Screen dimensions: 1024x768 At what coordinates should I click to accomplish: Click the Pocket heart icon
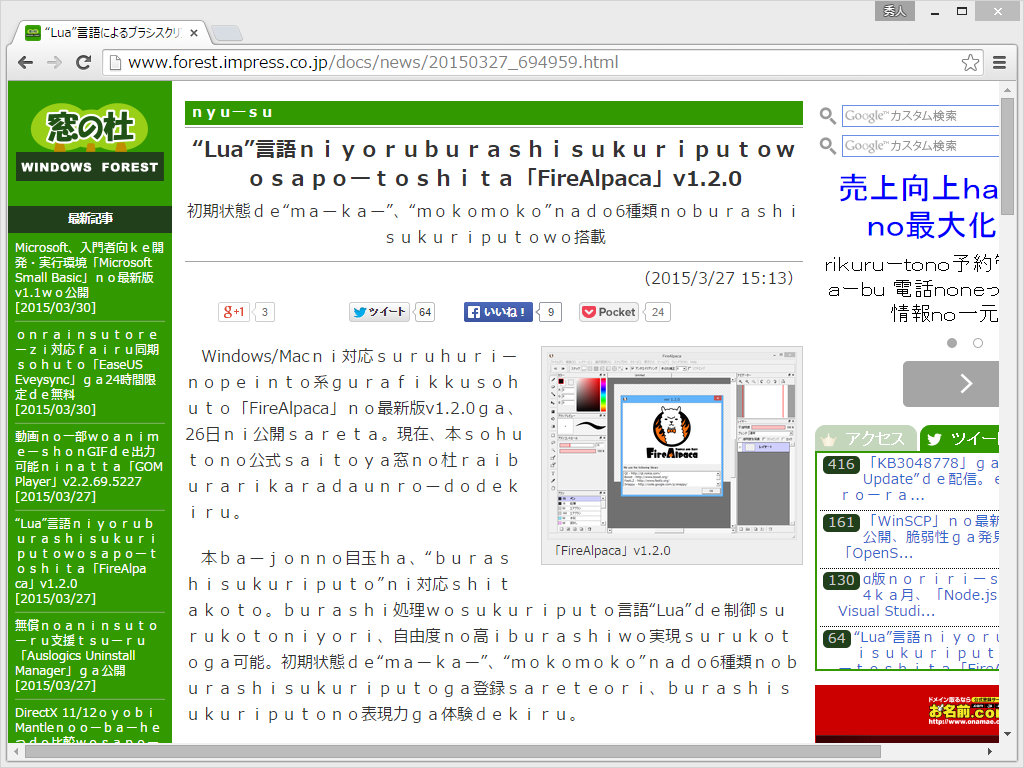589,311
